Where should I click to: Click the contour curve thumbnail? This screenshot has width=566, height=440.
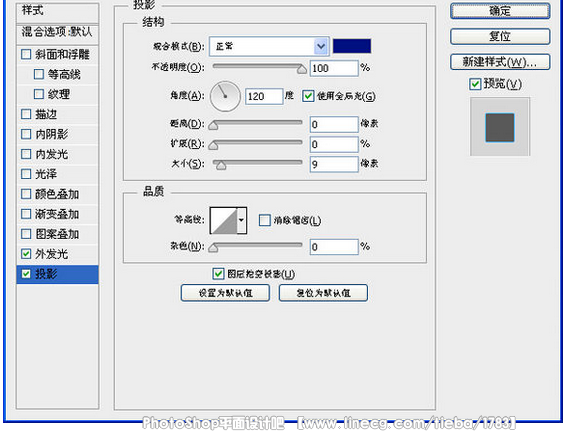click(224, 220)
